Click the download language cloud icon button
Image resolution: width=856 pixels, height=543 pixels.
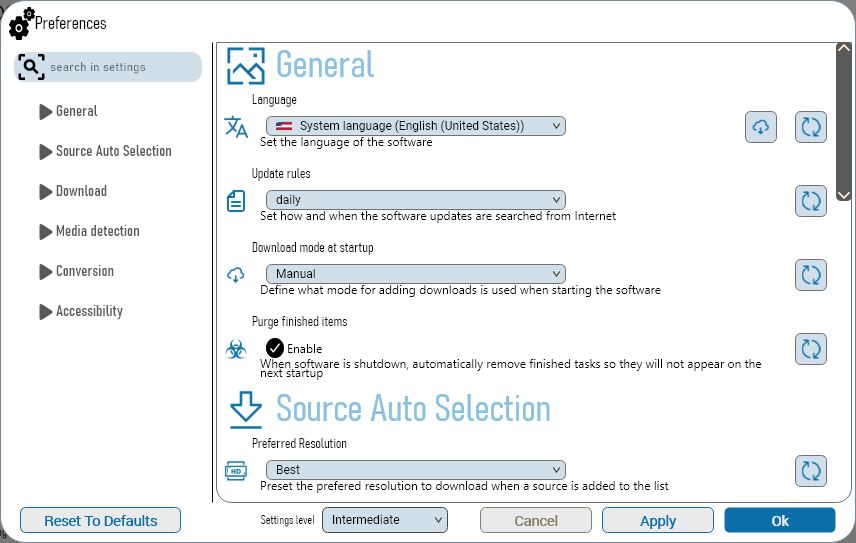pyautogui.click(x=760, y=127)
